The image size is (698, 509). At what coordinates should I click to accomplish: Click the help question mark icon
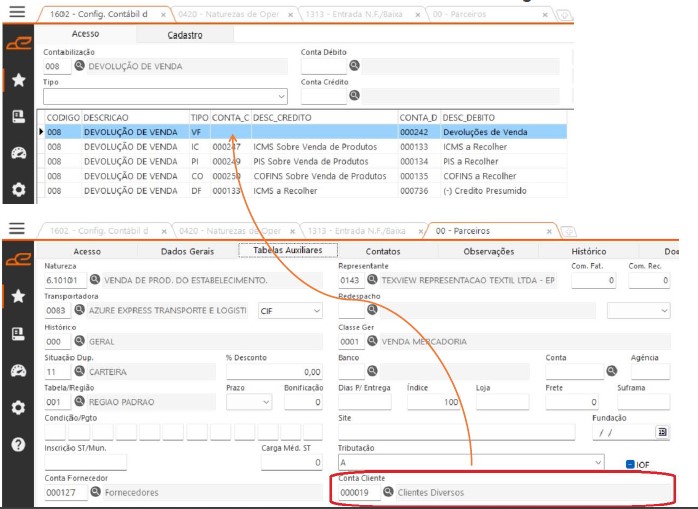pos(17,445)
